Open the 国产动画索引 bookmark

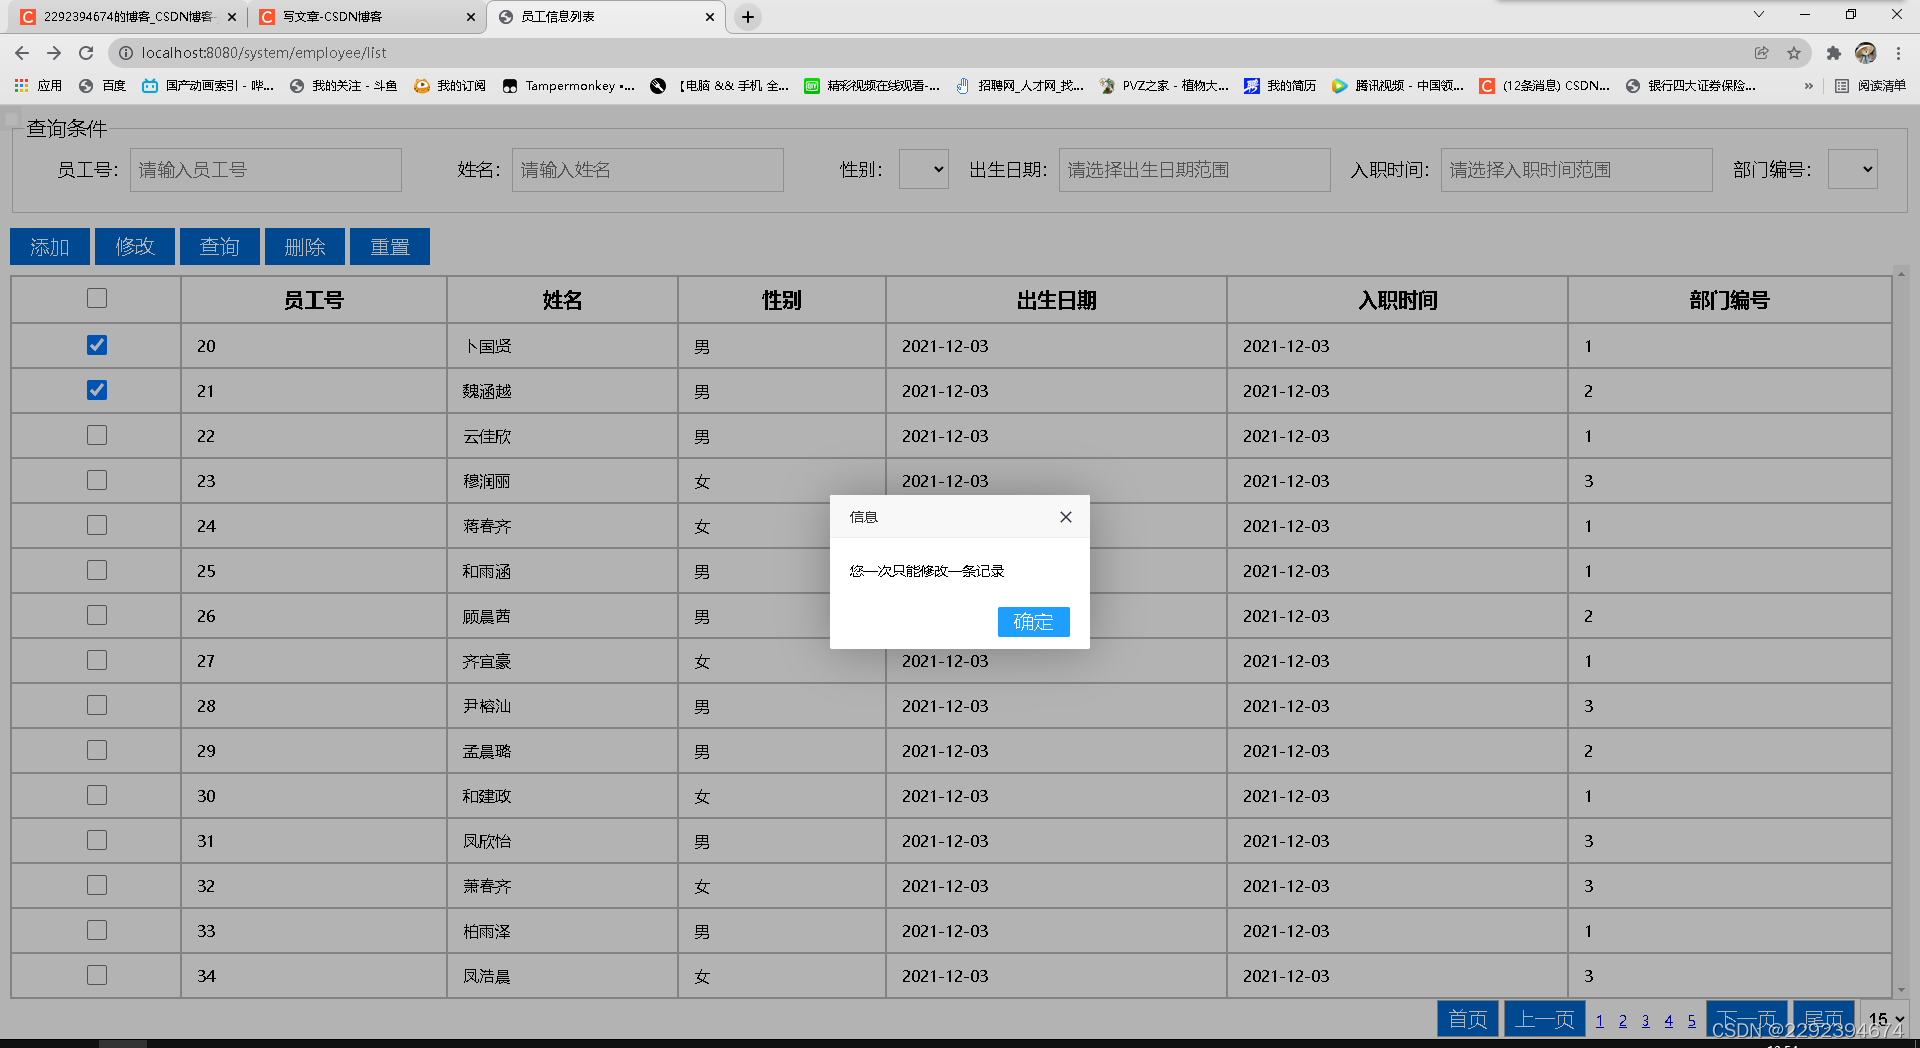(x=208, y=86)
